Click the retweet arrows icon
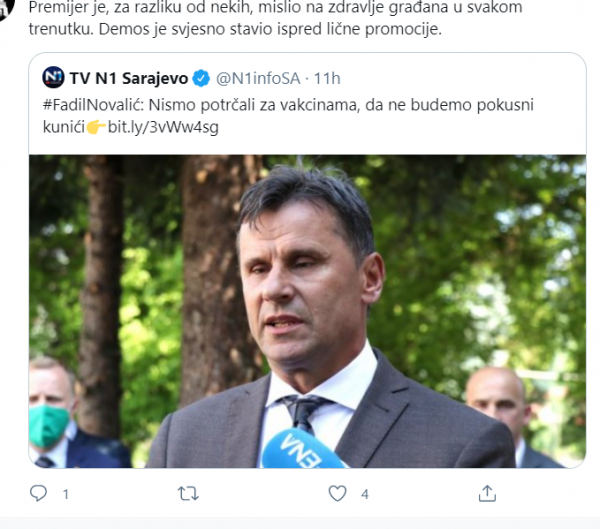600x529 pixels. 188,493
